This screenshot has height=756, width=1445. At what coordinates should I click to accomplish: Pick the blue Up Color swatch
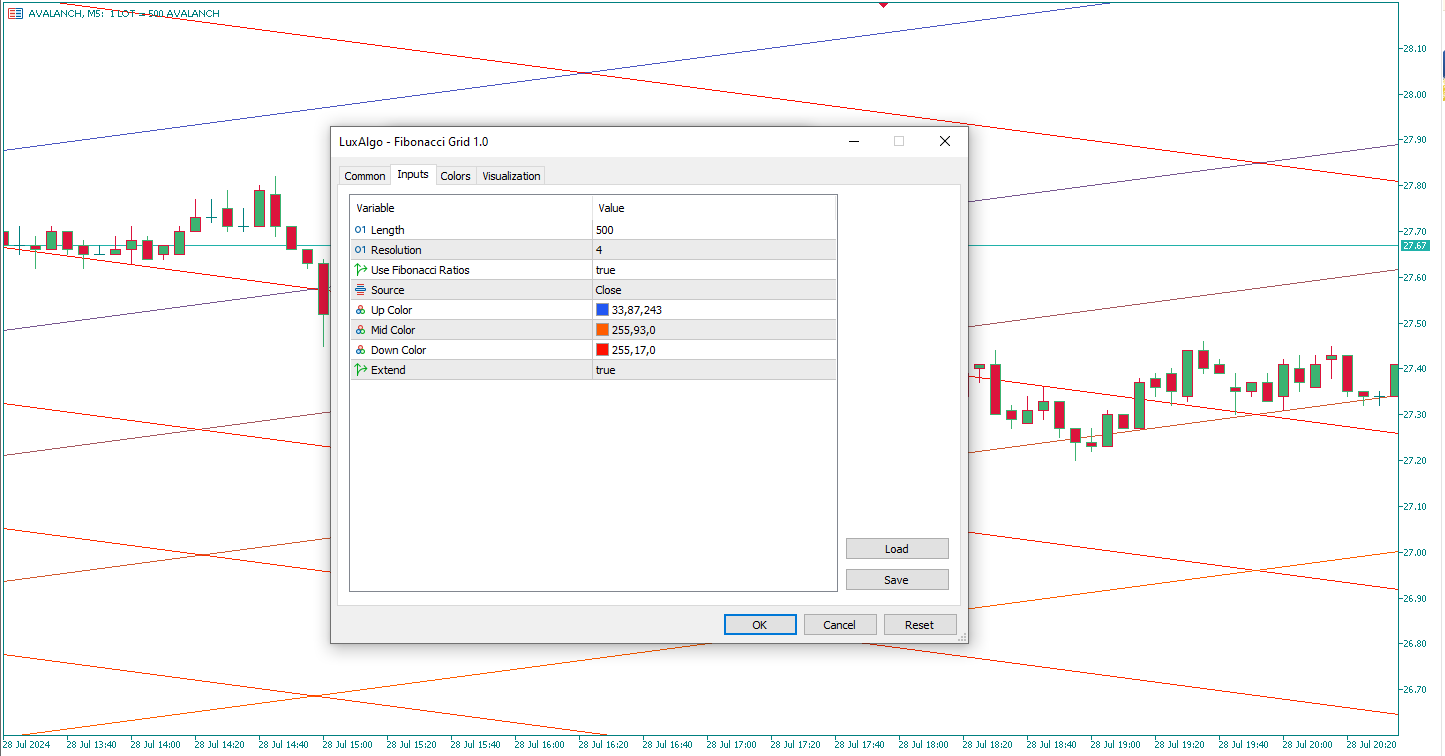[602, 310]
